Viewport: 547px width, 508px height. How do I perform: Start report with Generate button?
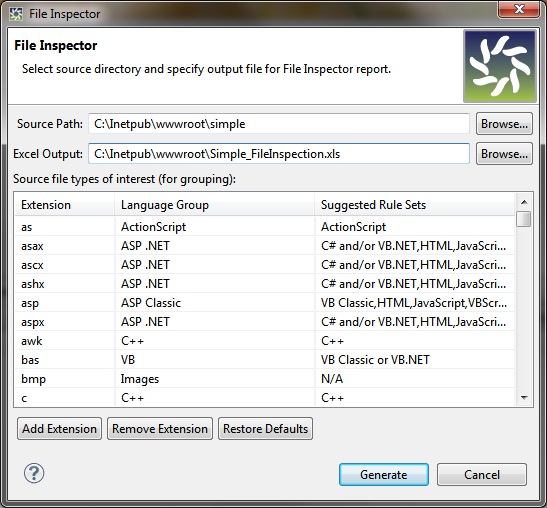click(x=384, y=475)
